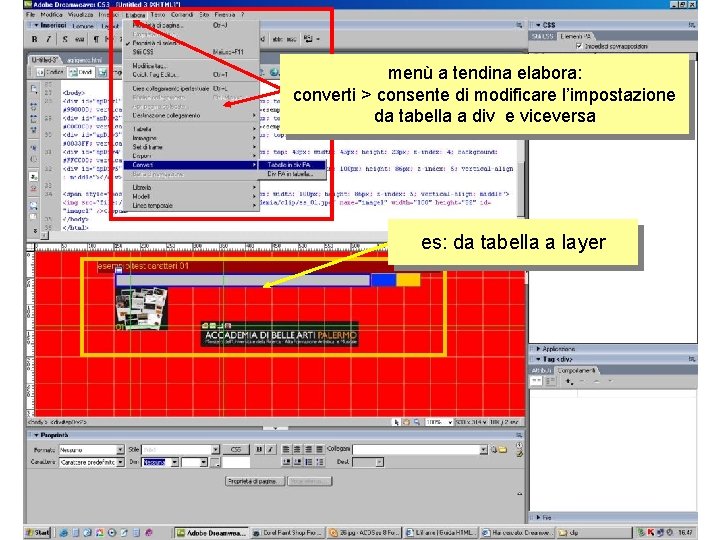
Task: Click the Highlight Invalid Code toolbar icon
Action: click(x=34, y=188)
